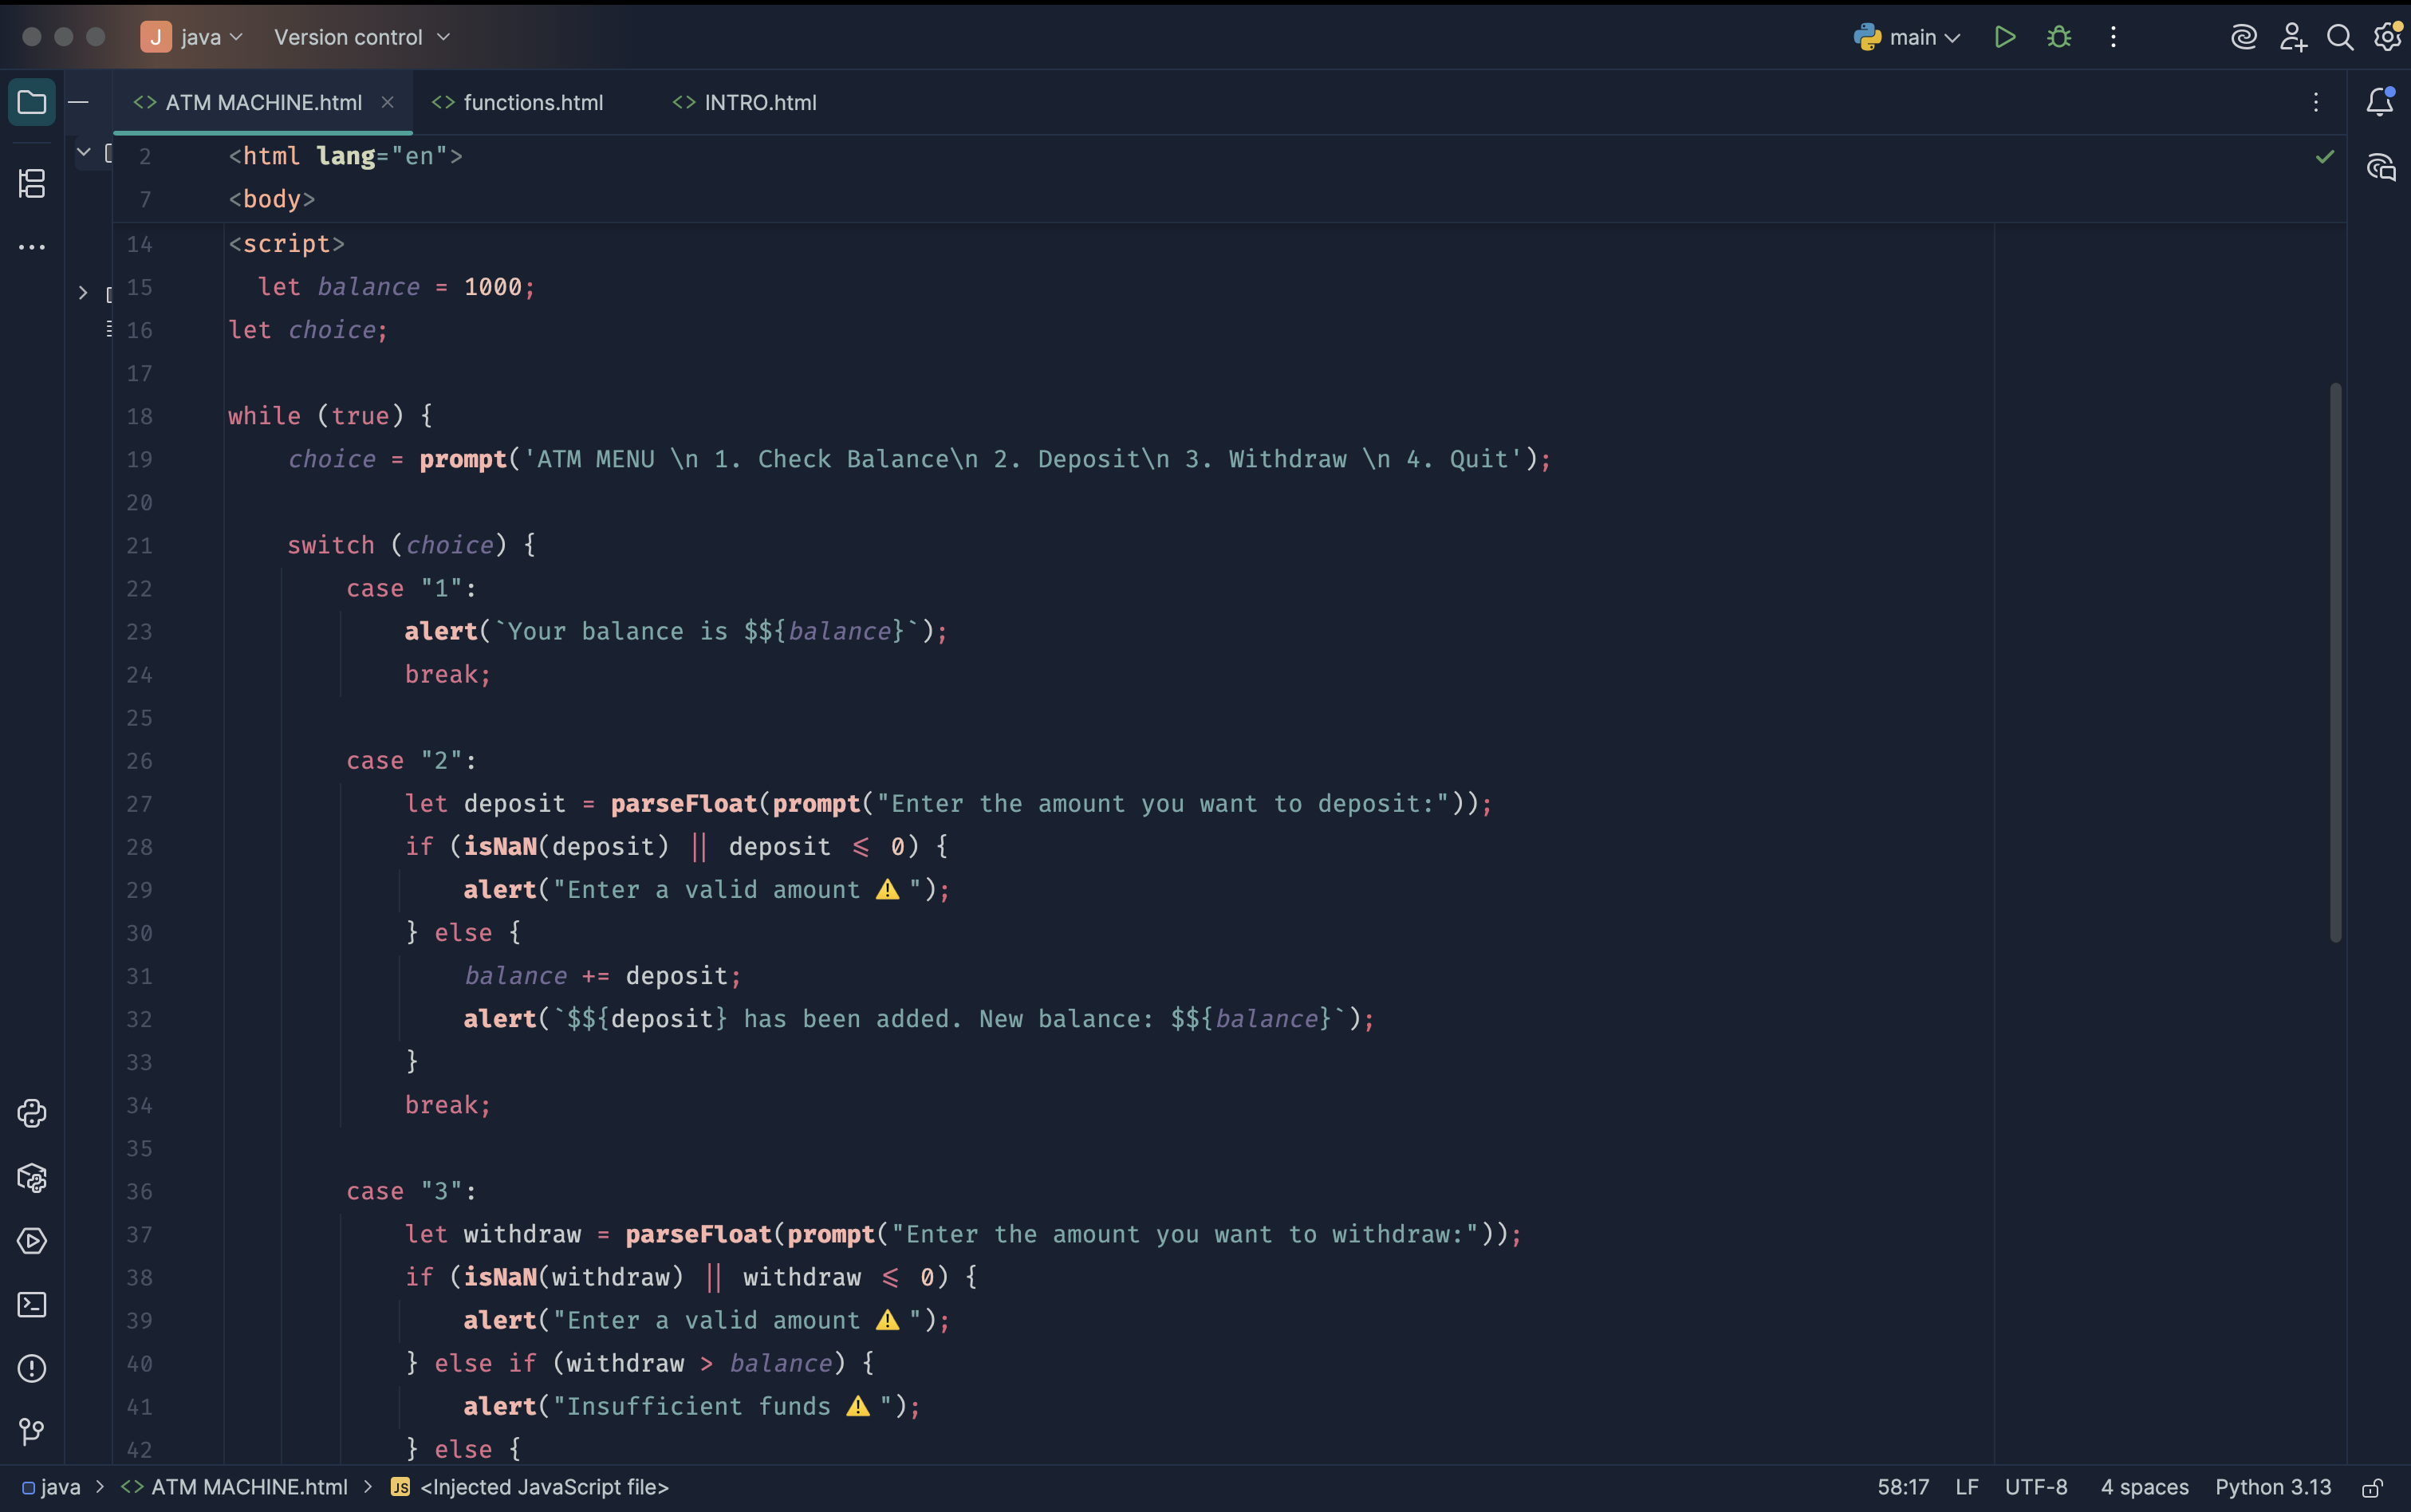Toggle read-only lock in status bar
The image size is (2411, 1512).
pyautogui.click(x=2372, y=1488)
